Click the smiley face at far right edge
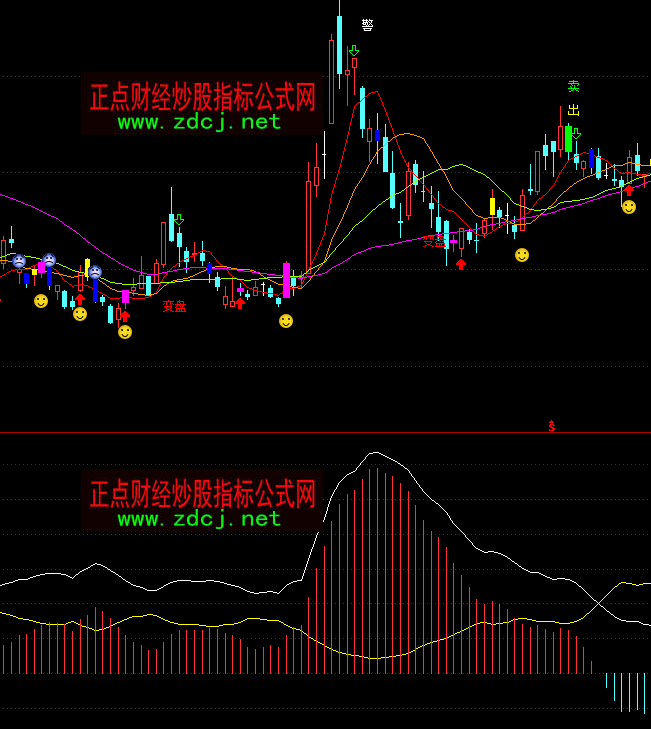651x729 pixels. tap(628, 207)
